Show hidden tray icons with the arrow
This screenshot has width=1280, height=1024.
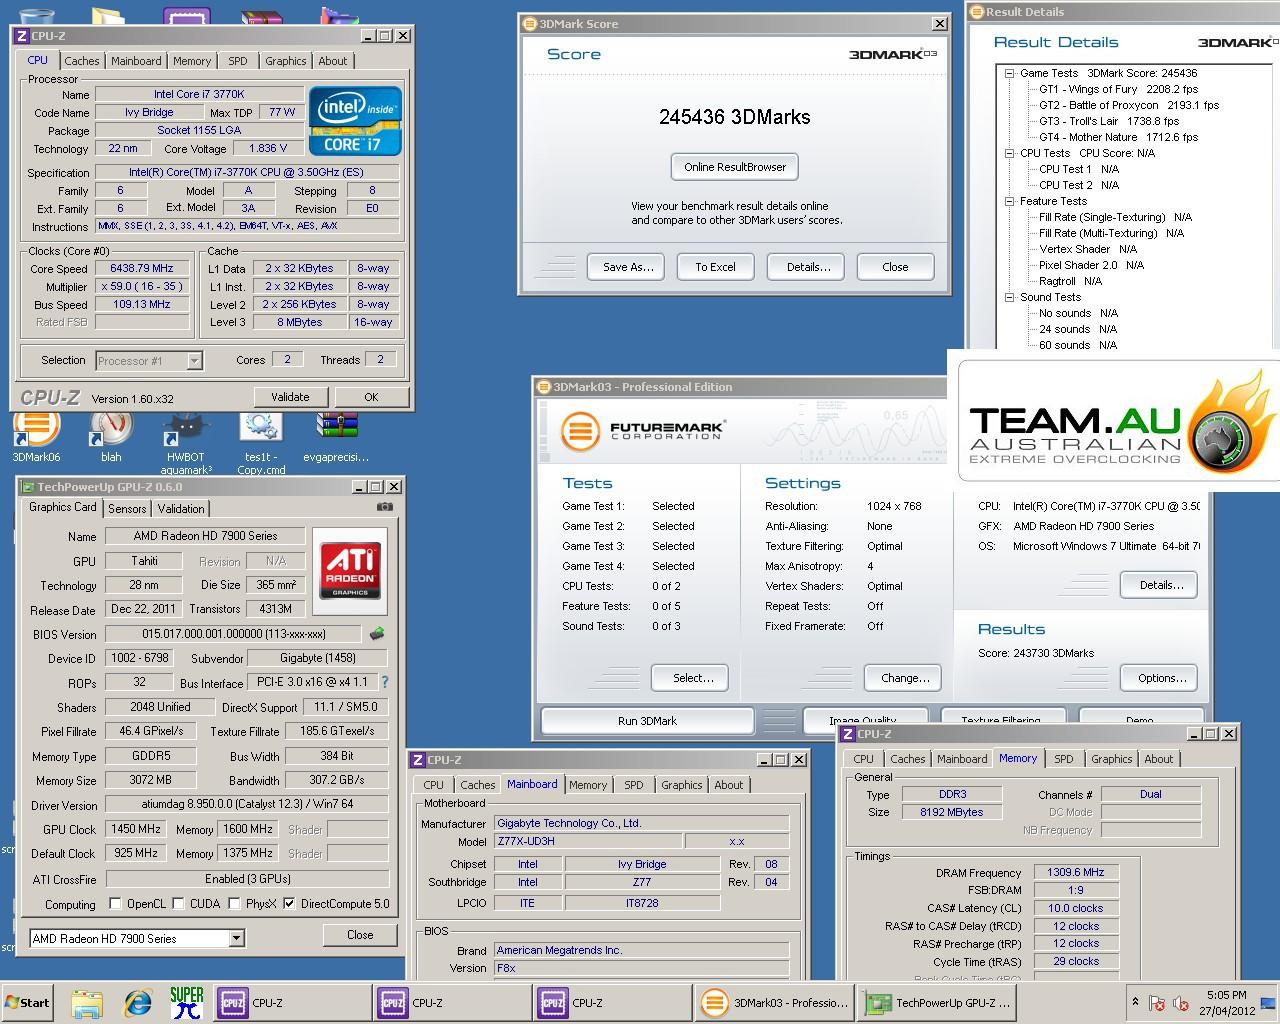1135,1002
